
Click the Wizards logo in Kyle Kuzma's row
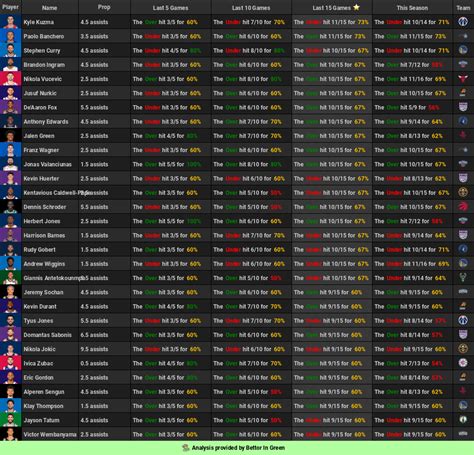point(463,22)
